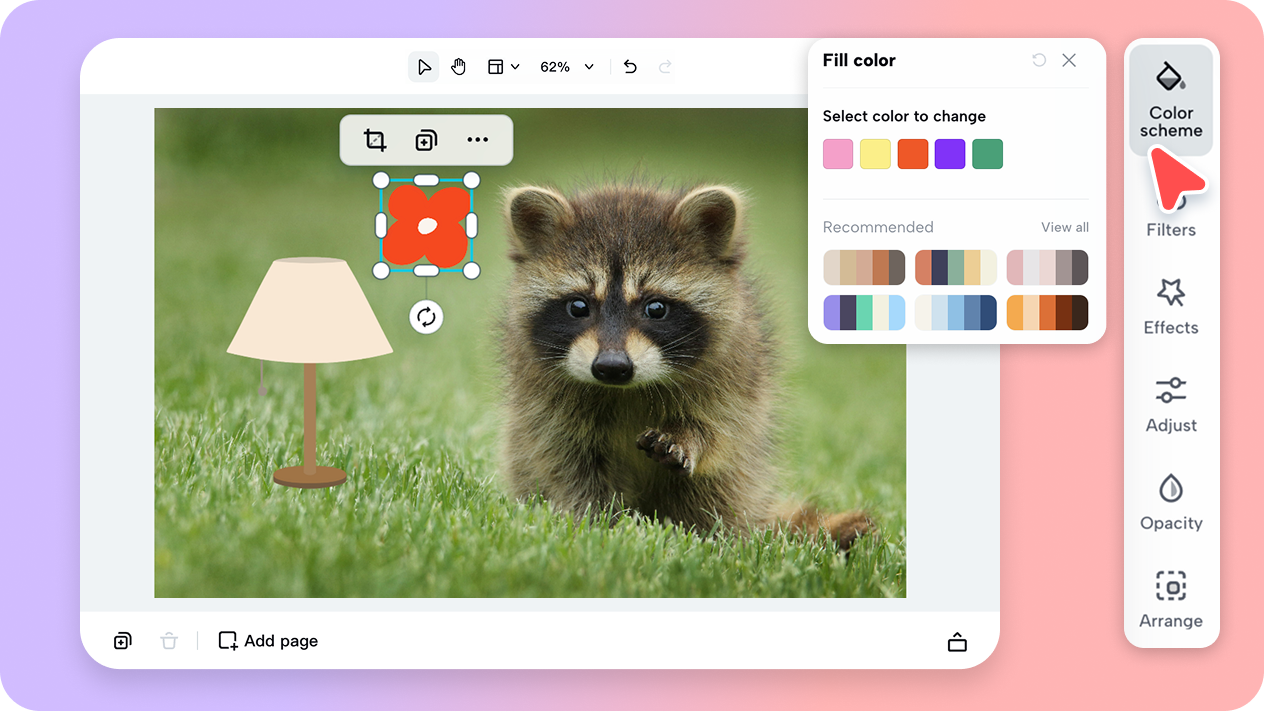
Task: Open the Opacity control
Action: [1171, 502]
